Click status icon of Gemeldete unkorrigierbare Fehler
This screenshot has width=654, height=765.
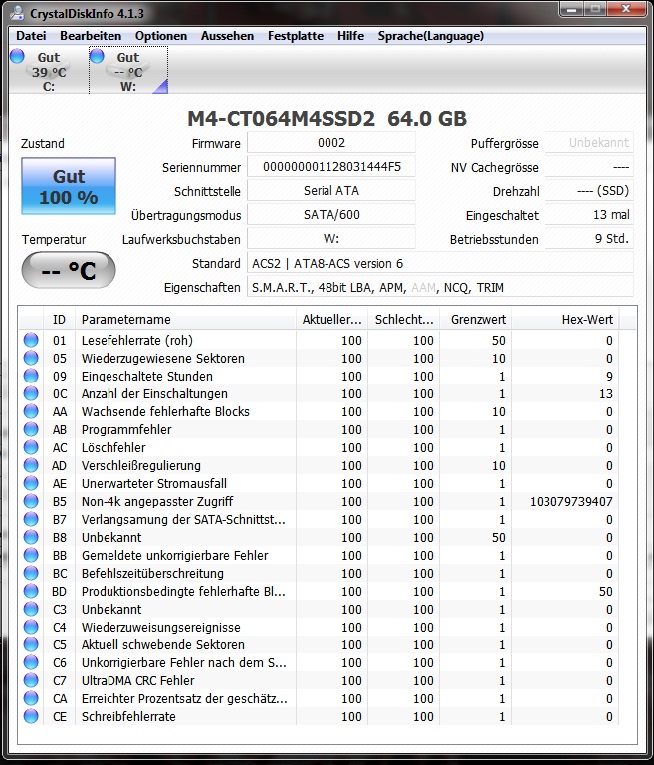coord(31,555)
